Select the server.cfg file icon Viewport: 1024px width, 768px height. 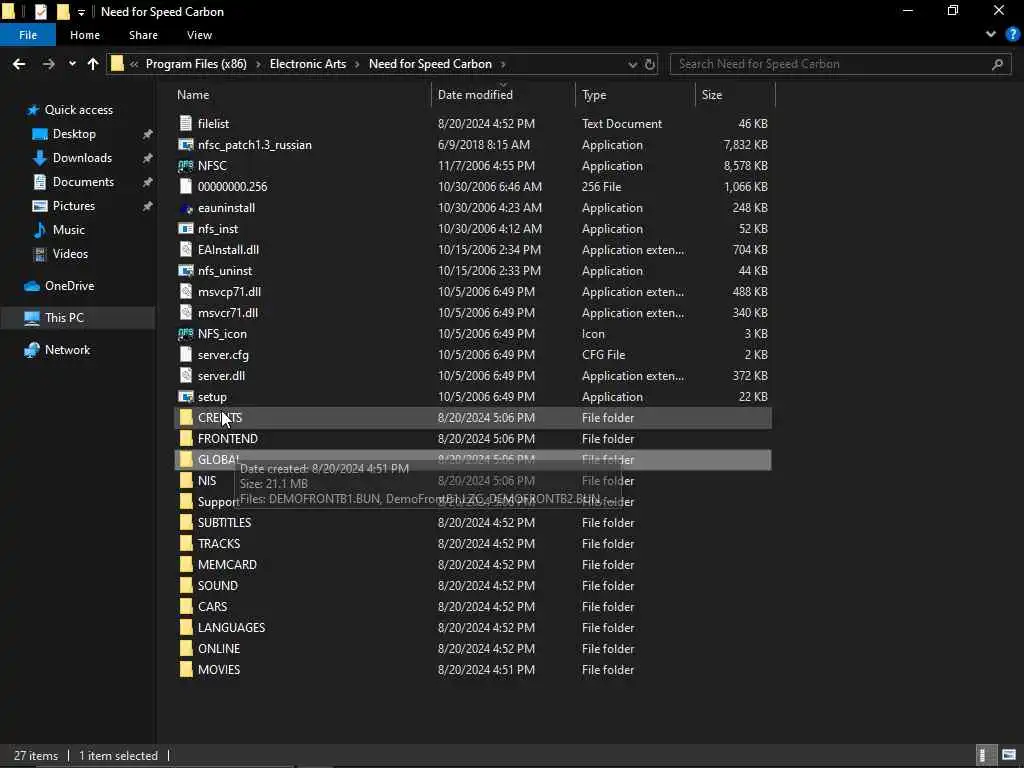click(186, 355)
